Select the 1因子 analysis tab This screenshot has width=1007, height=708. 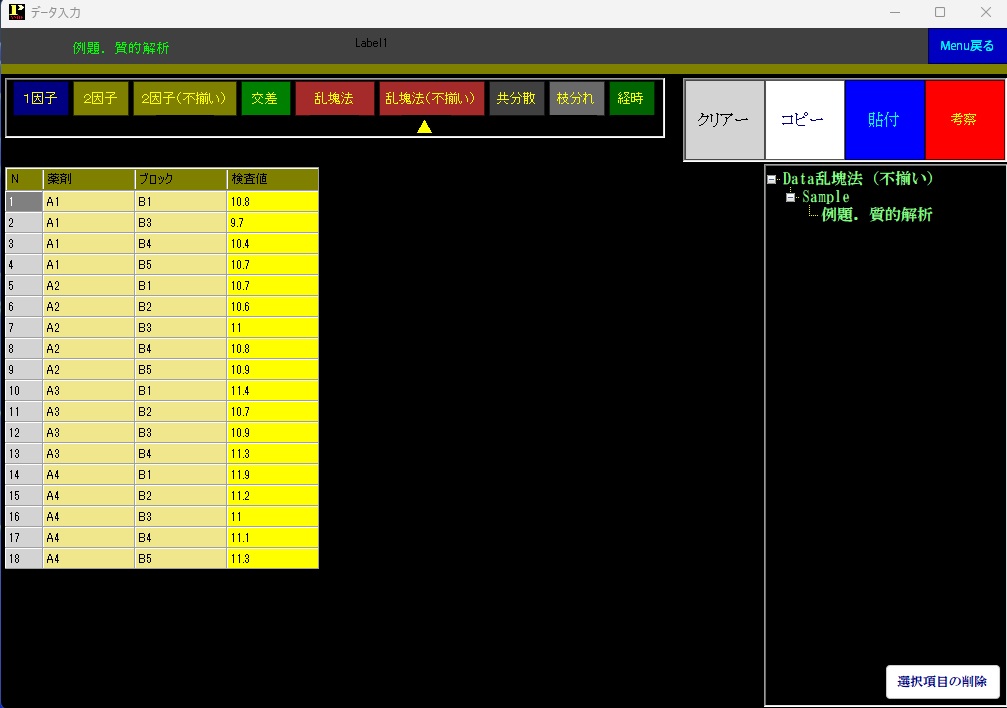point(41,99)
